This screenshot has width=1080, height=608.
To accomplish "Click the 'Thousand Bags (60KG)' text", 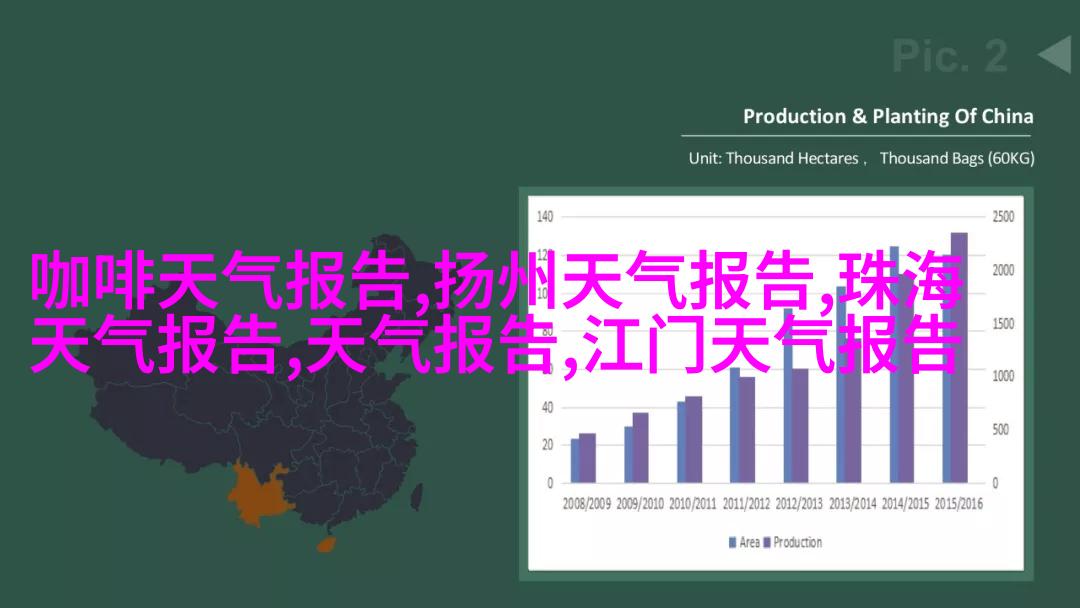I will [957, 158].
